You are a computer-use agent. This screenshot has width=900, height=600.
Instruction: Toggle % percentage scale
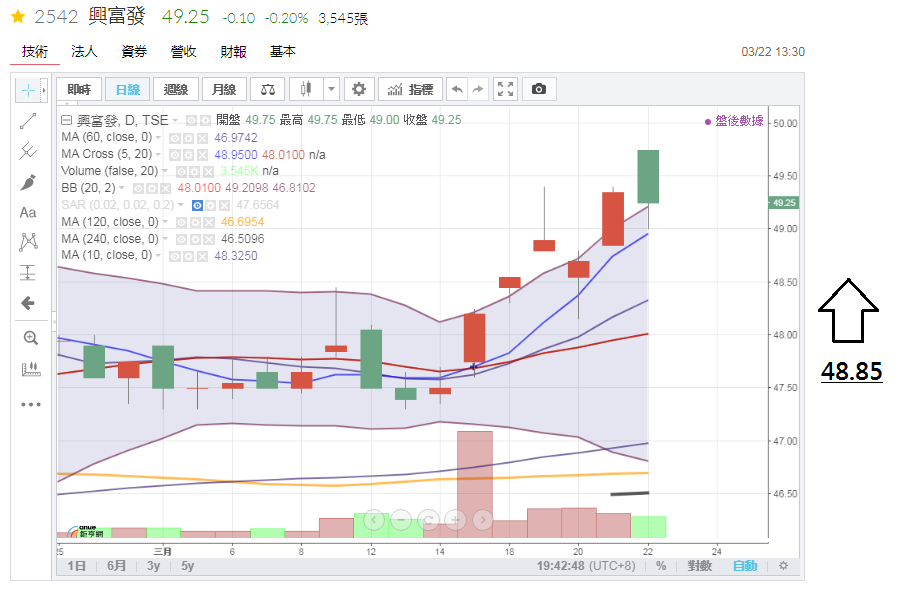661,566
